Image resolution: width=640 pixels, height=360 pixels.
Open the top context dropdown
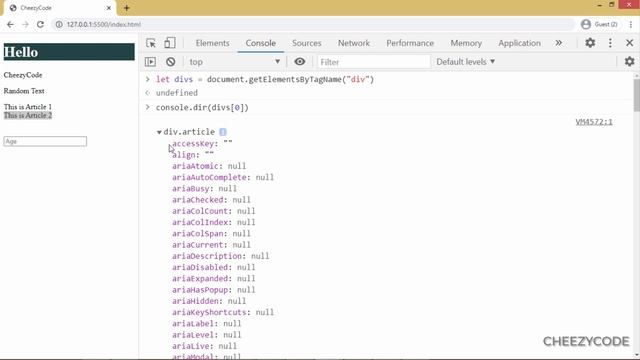point(234,62)
